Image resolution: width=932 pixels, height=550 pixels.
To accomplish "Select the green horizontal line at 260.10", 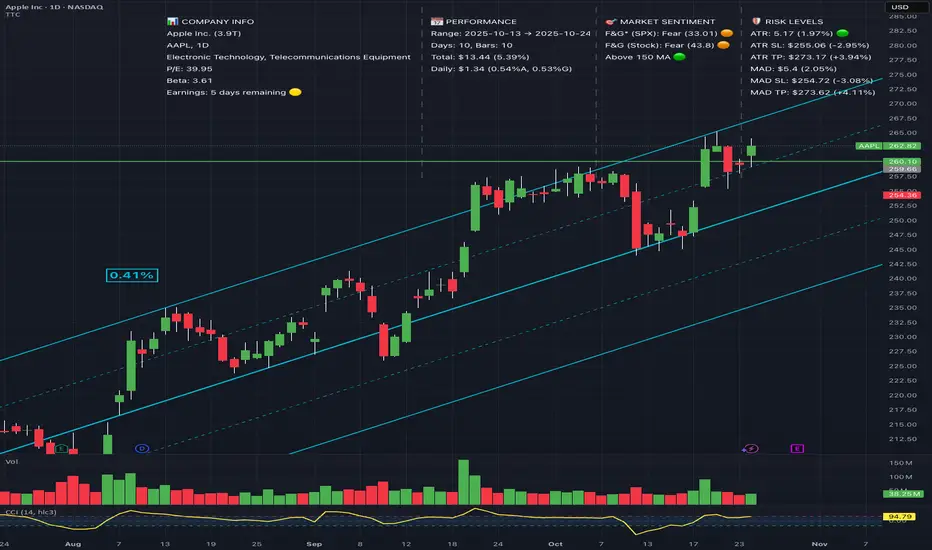I will [440, 161].
